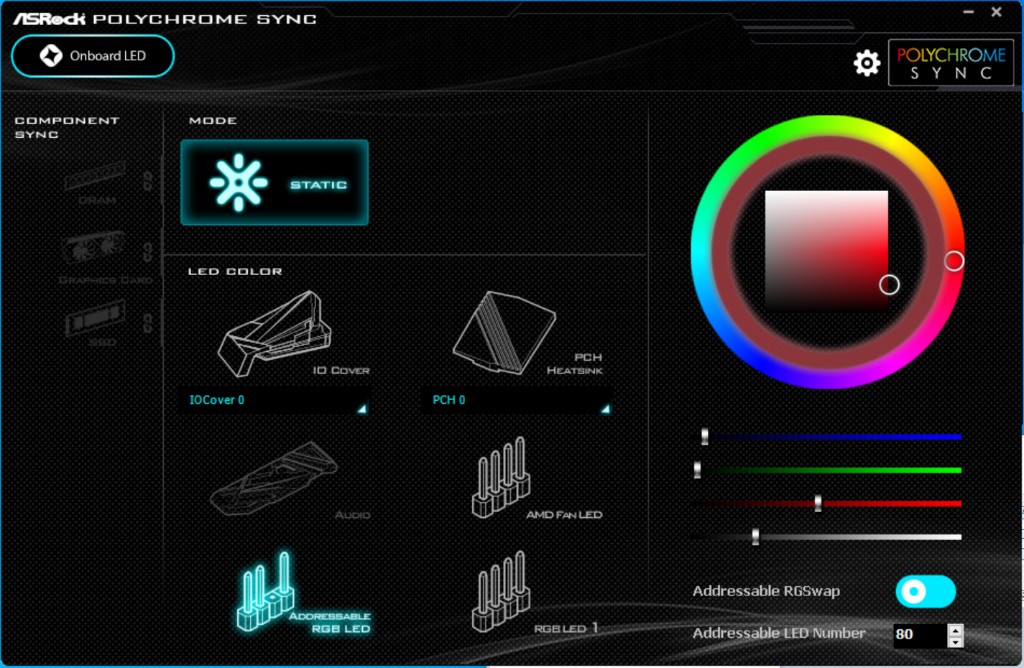The image size is (1024, 668).
Task: Click the saturation square picker marker
Action: pos(889,285)
